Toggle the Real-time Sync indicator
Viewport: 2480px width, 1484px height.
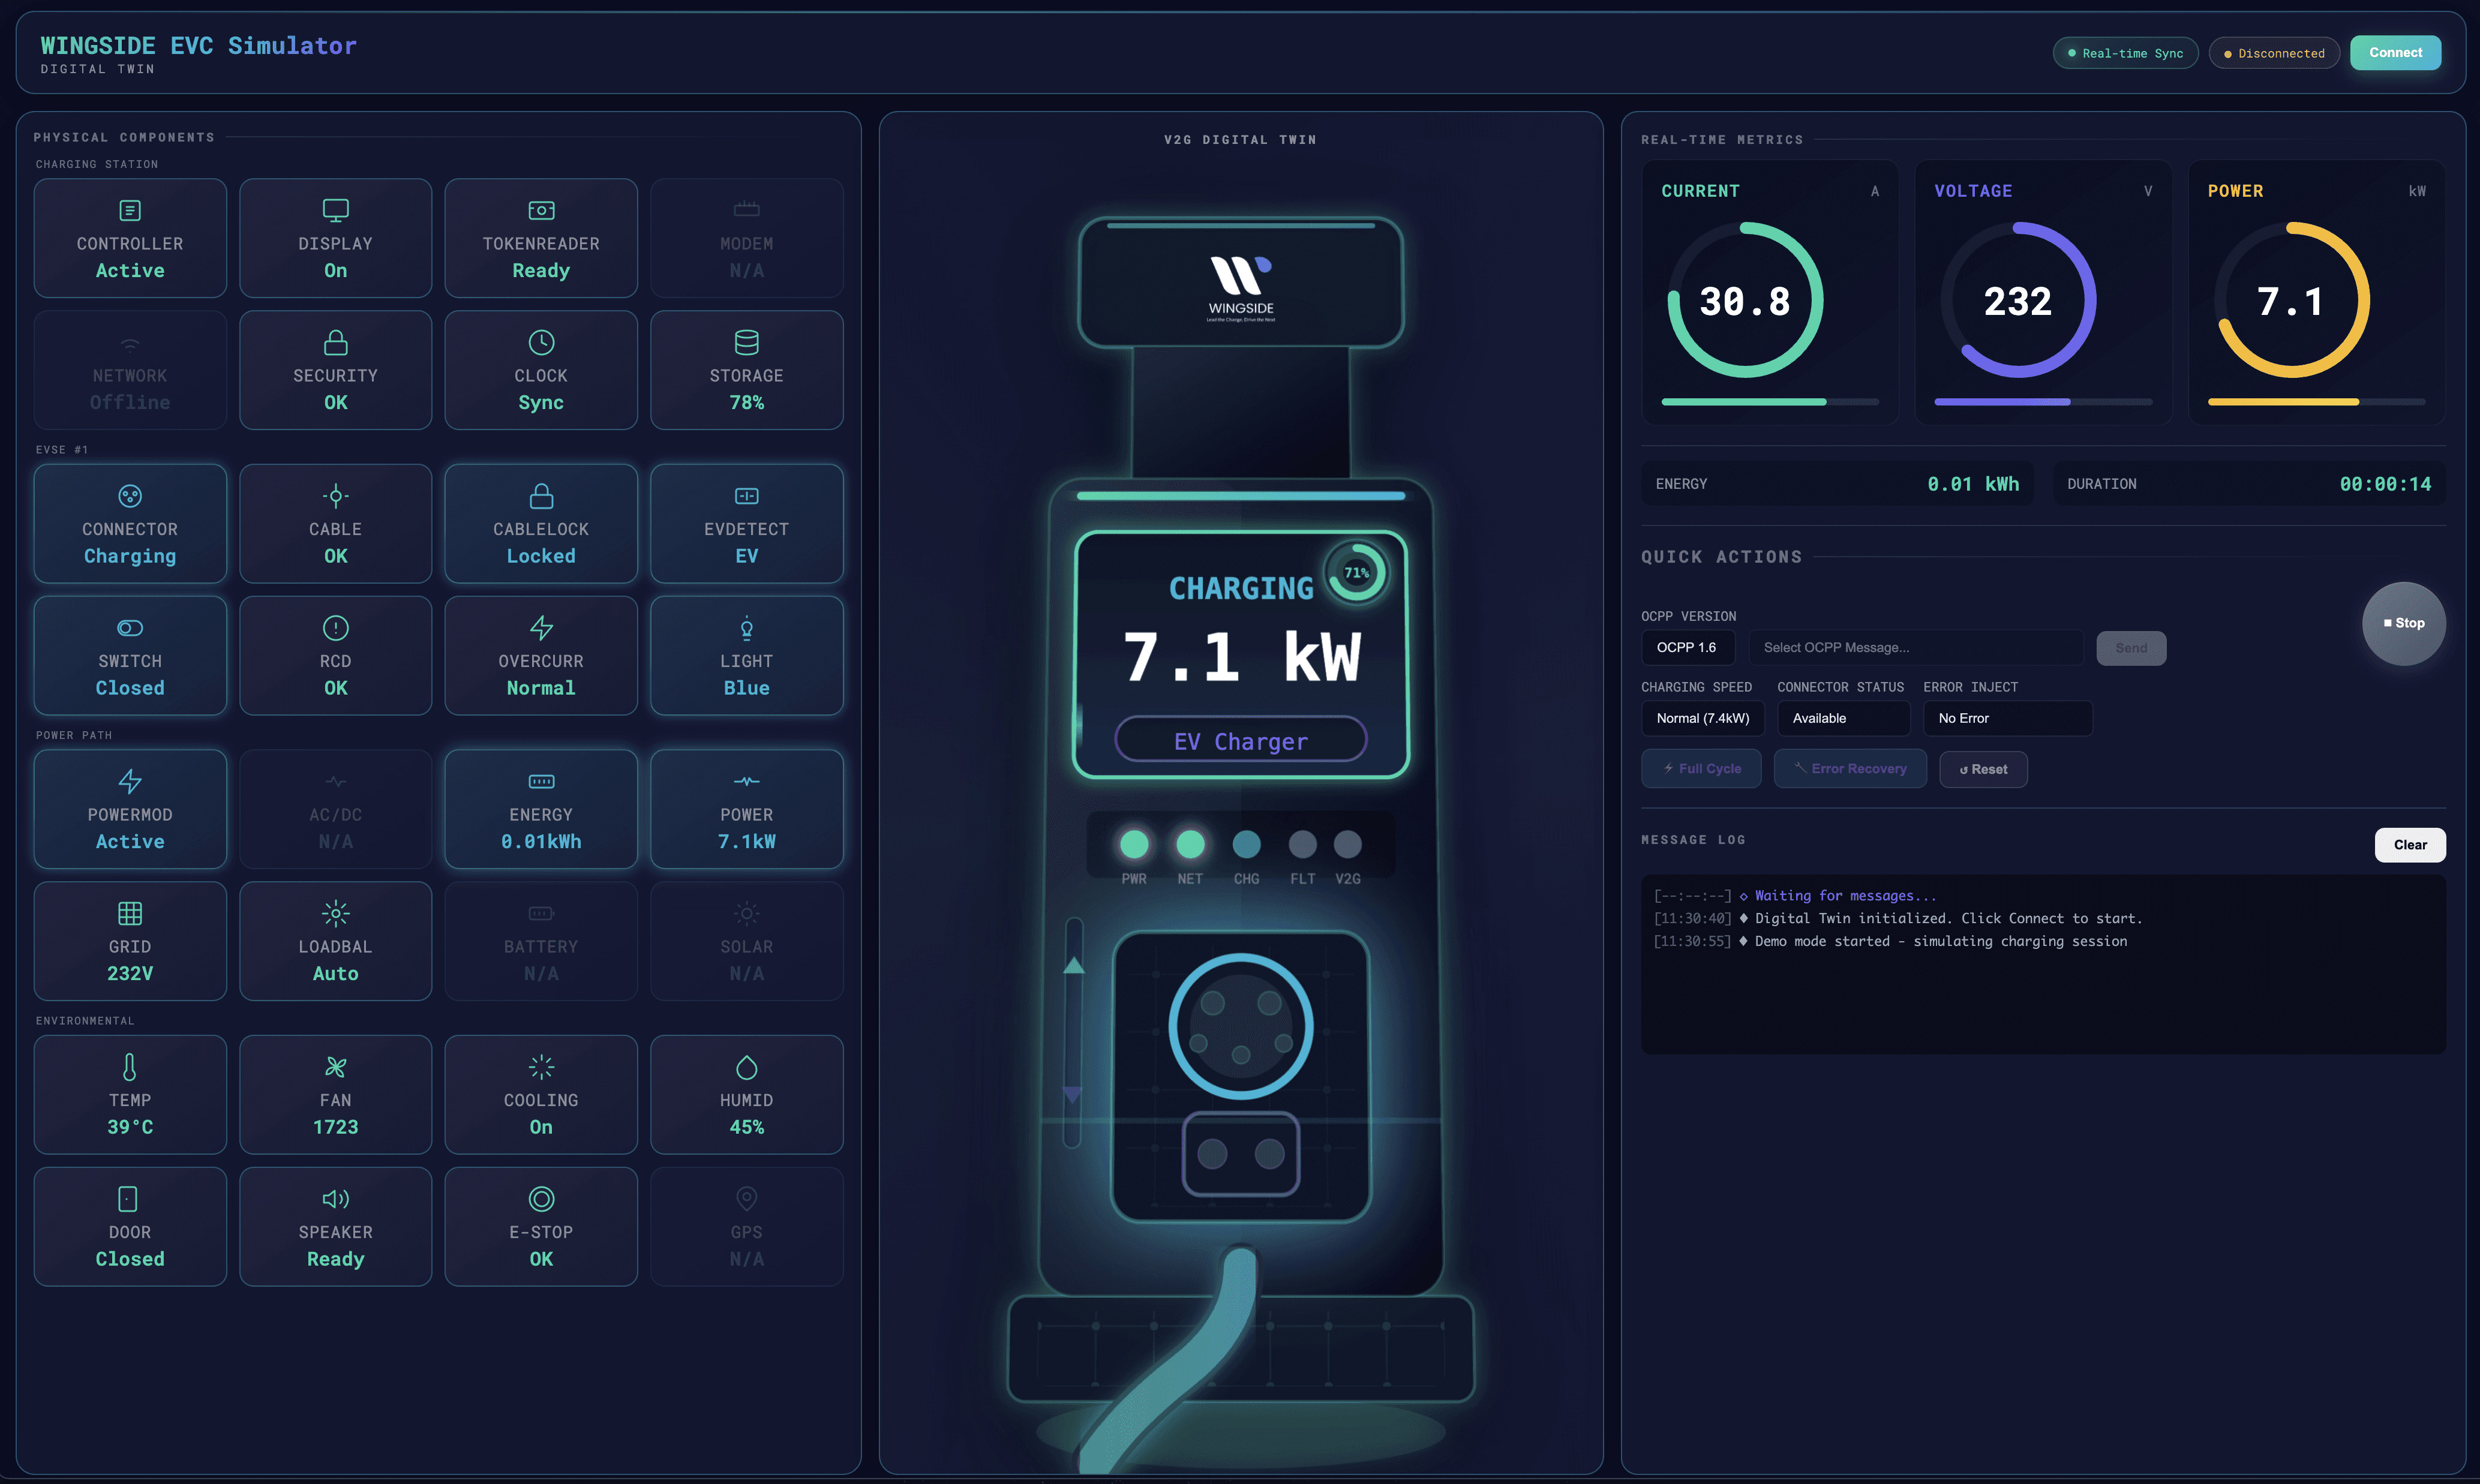(x=2124, y=53)
